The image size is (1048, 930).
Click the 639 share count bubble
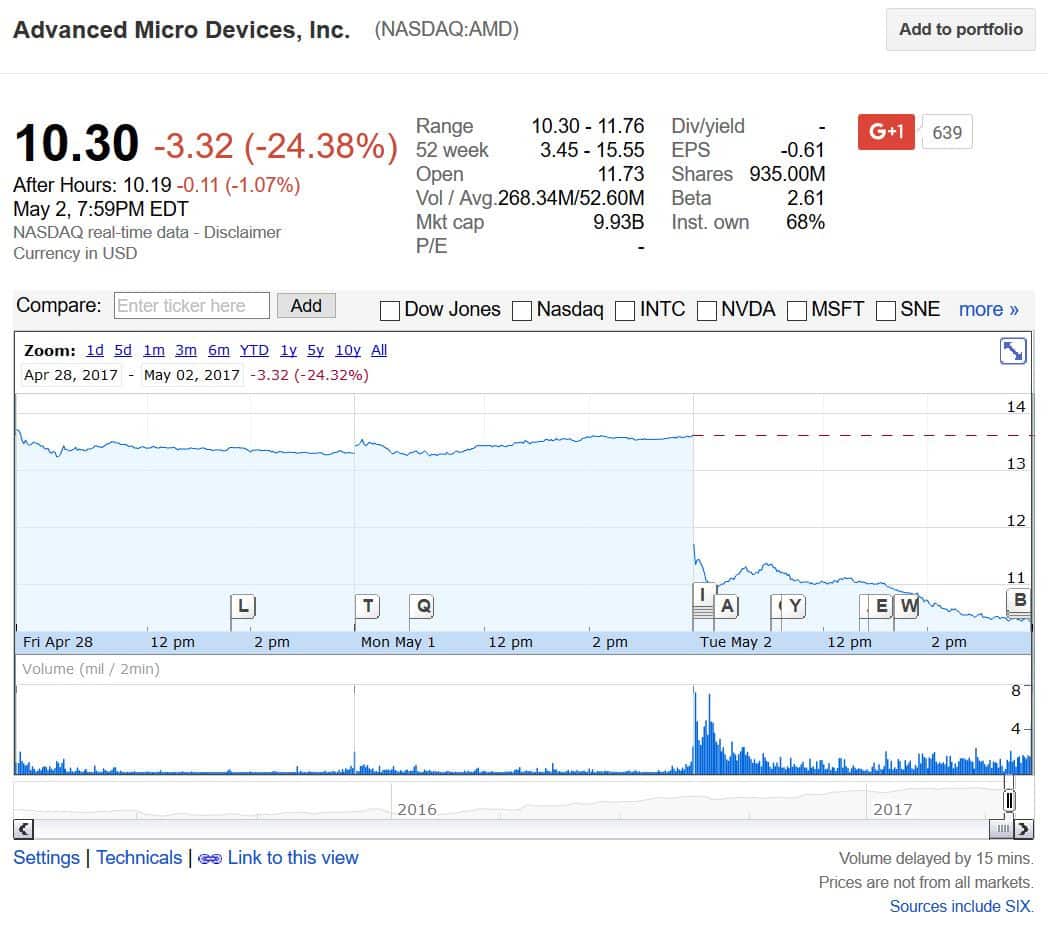point(947,132)
